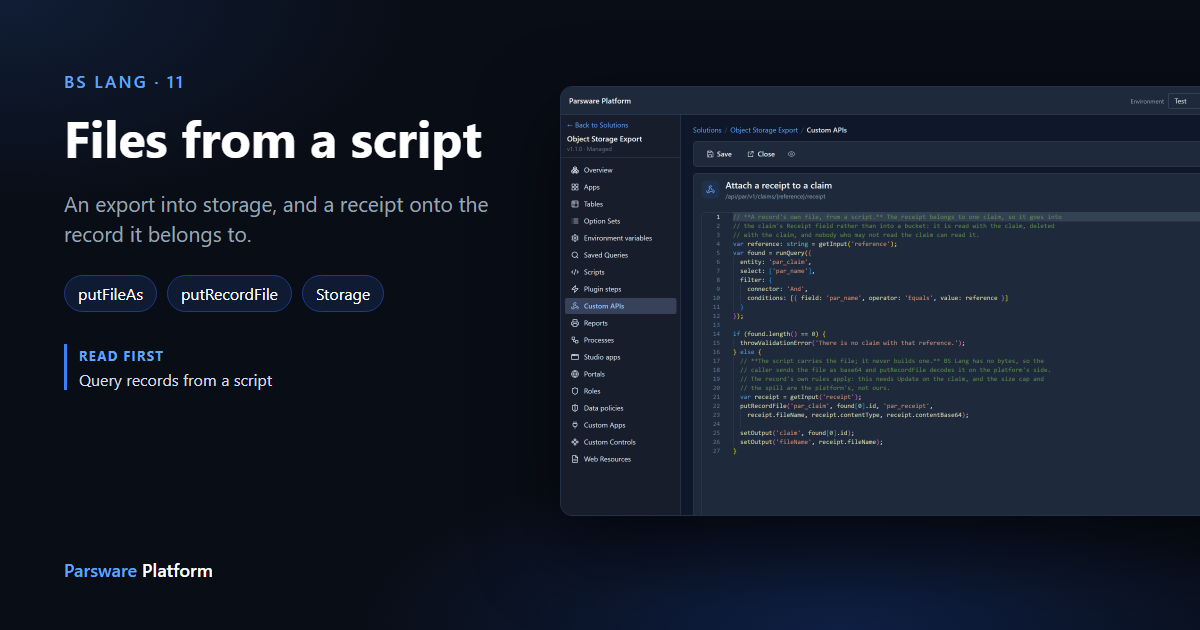This screenshot has height=630, width=1200.
Task: Click the Custom Apps icon
Action: (574, 425)
